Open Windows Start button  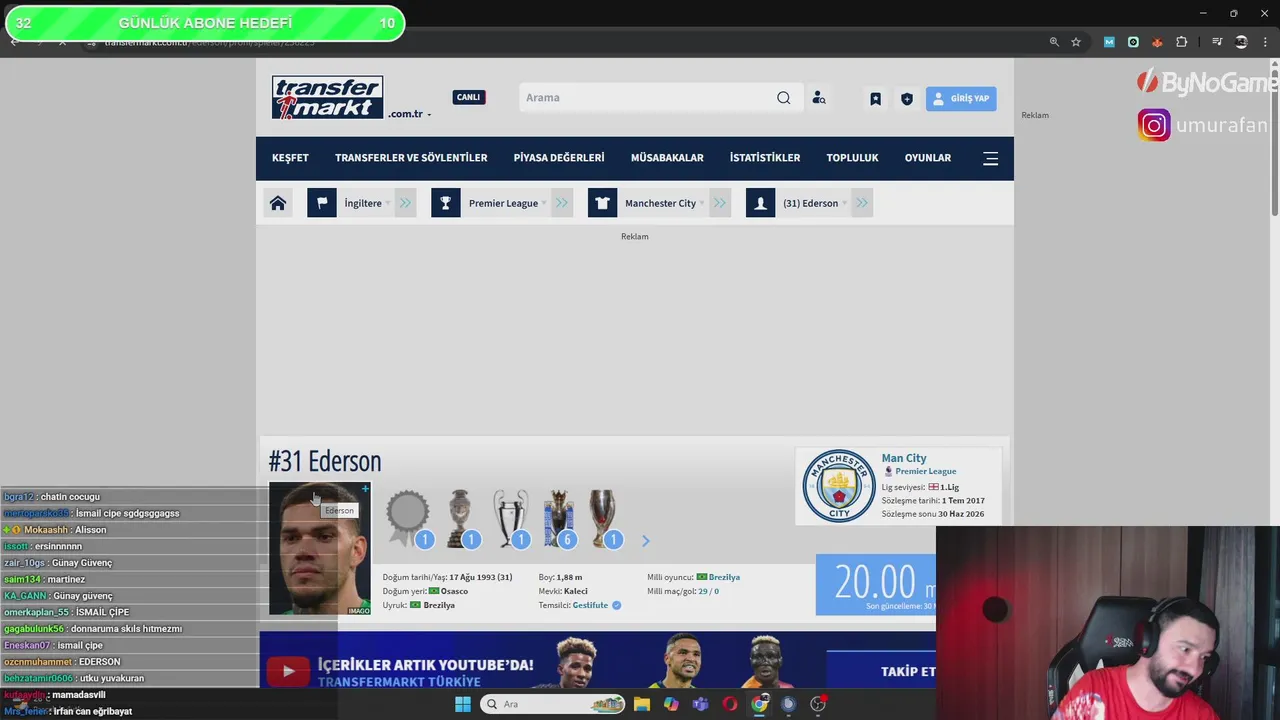[463, 704]
